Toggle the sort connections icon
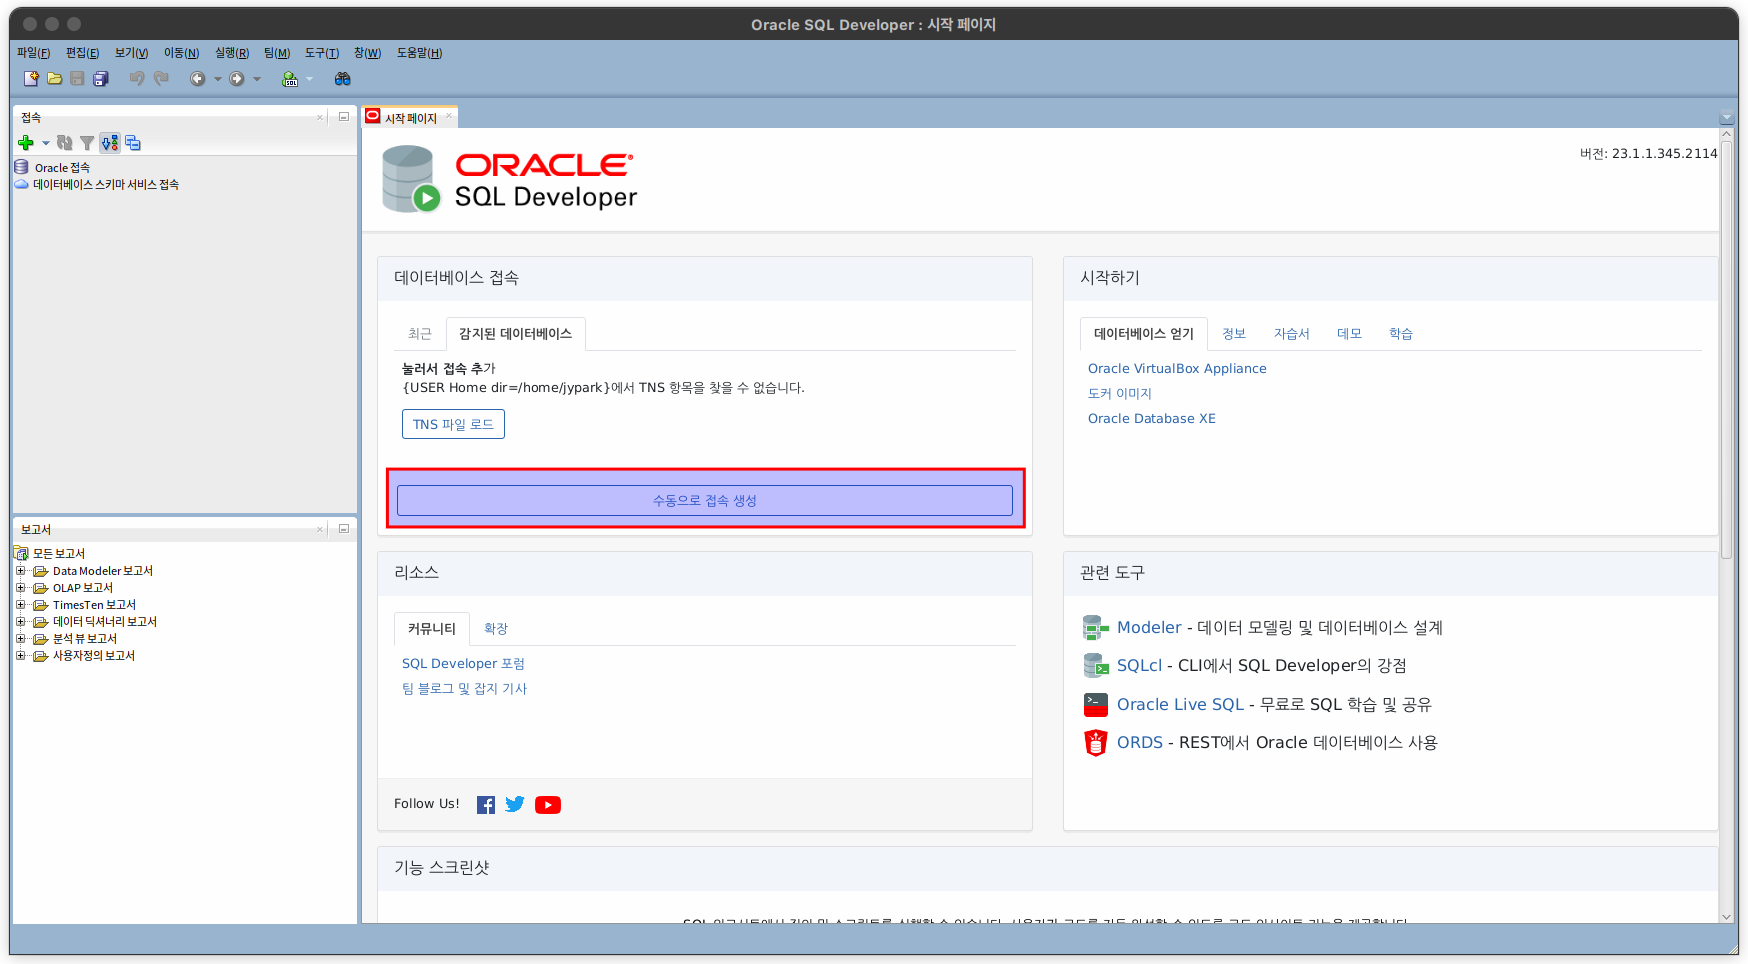Viewport: 1748px width, 964px height. [x=110, y=143]
